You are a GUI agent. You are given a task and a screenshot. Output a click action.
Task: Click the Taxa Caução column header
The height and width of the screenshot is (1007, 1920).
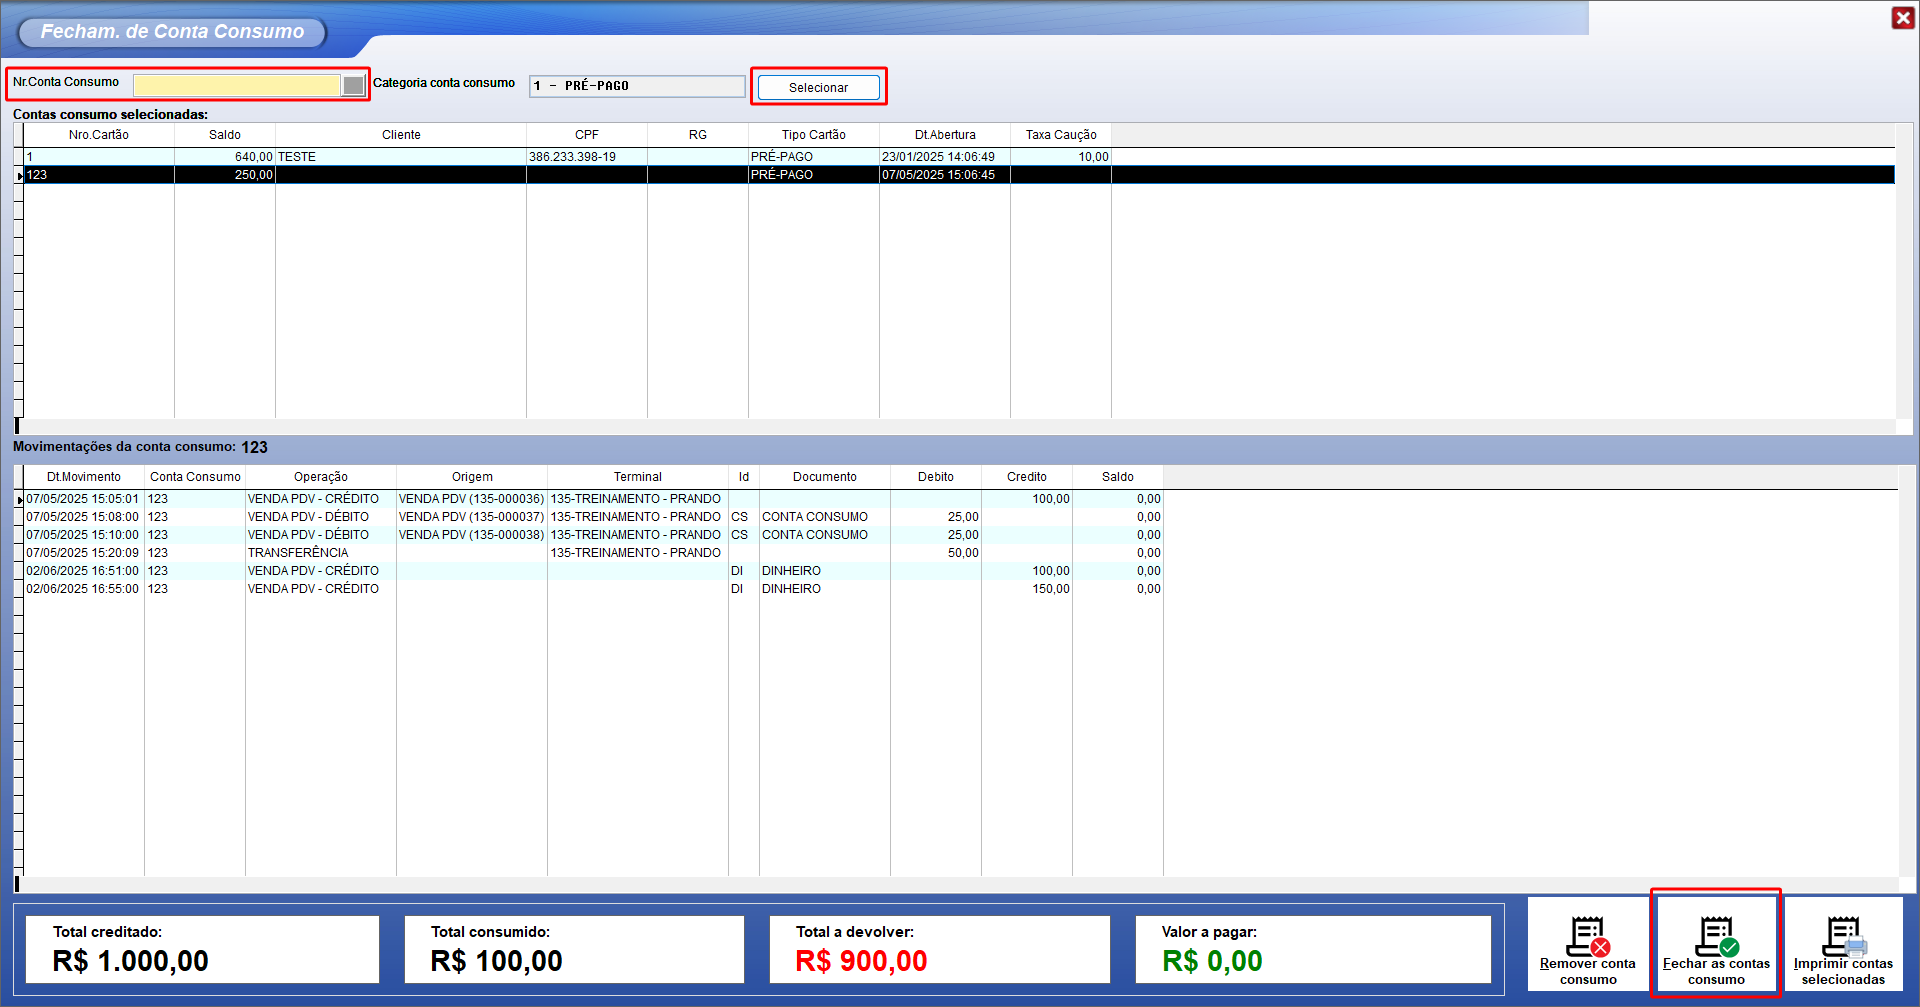click(x=1061, y=135)
